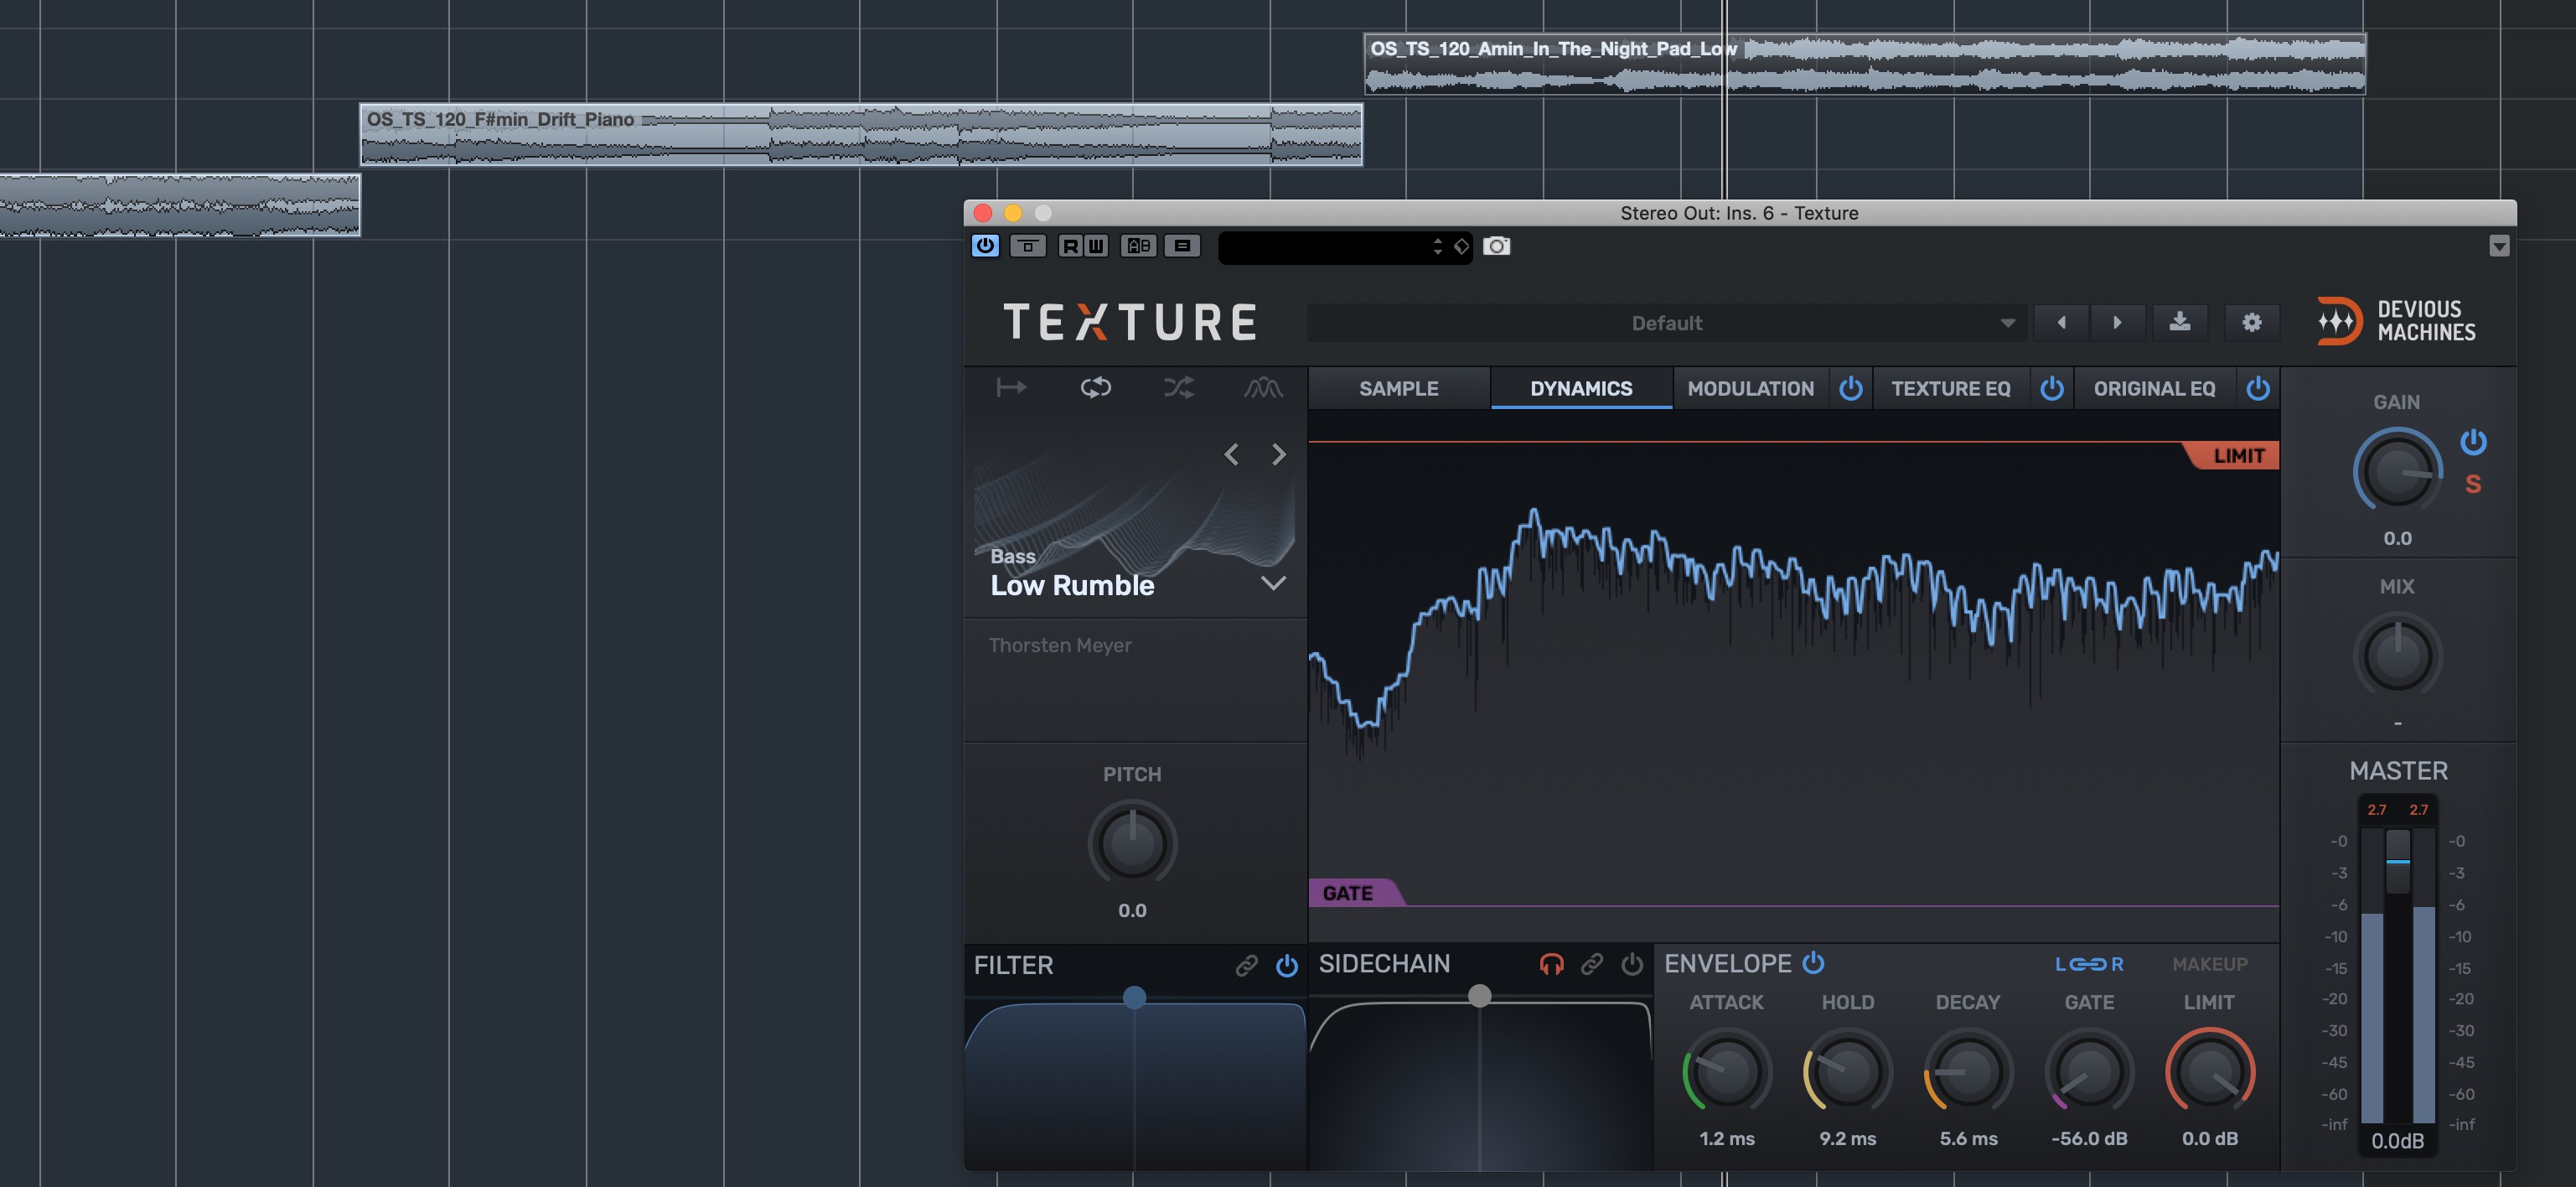
Task: Reset the left 2.7 peak indicator
Action: click(x=2377, y=810)
